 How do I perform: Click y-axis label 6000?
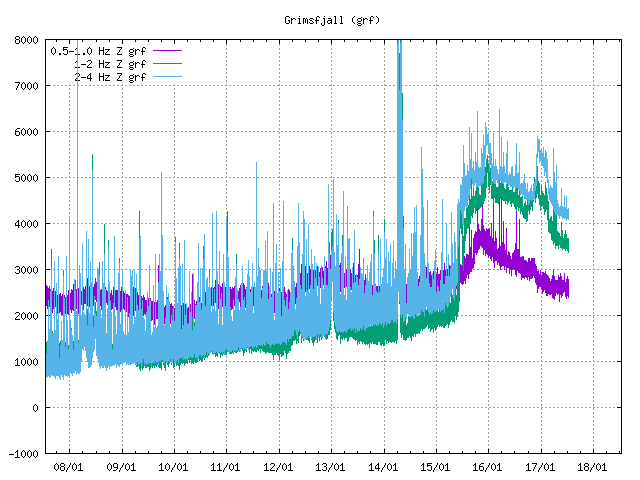[x=27, y=132]
